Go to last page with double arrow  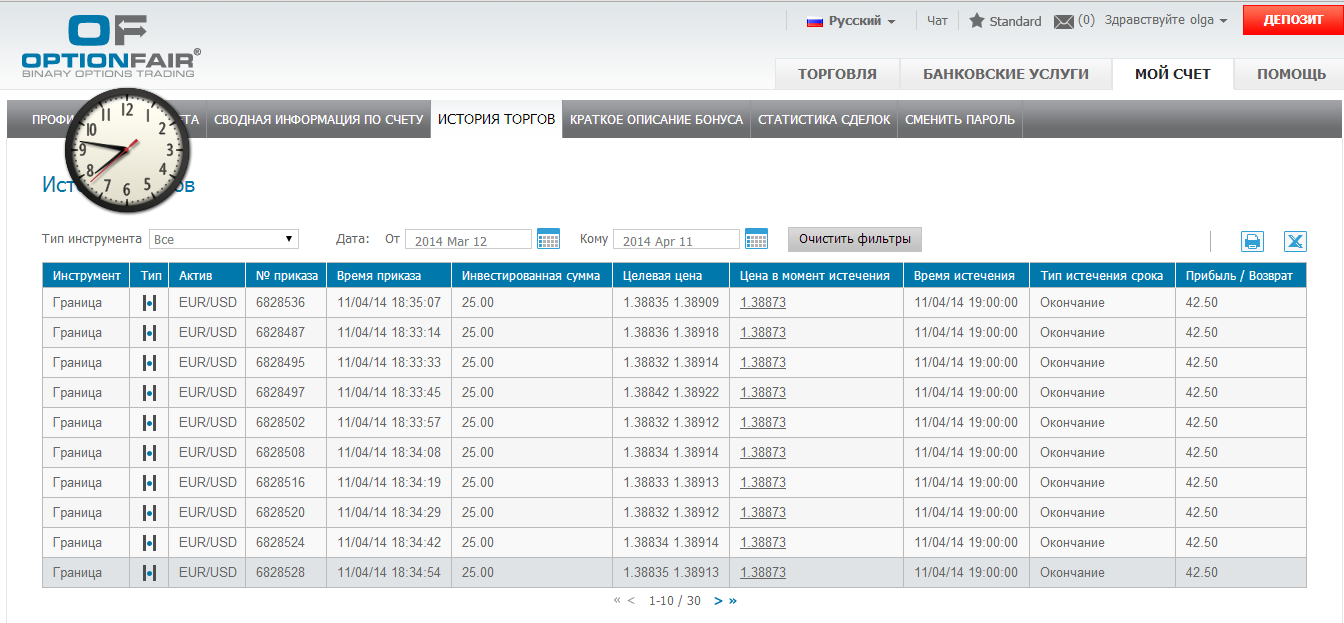733,601
